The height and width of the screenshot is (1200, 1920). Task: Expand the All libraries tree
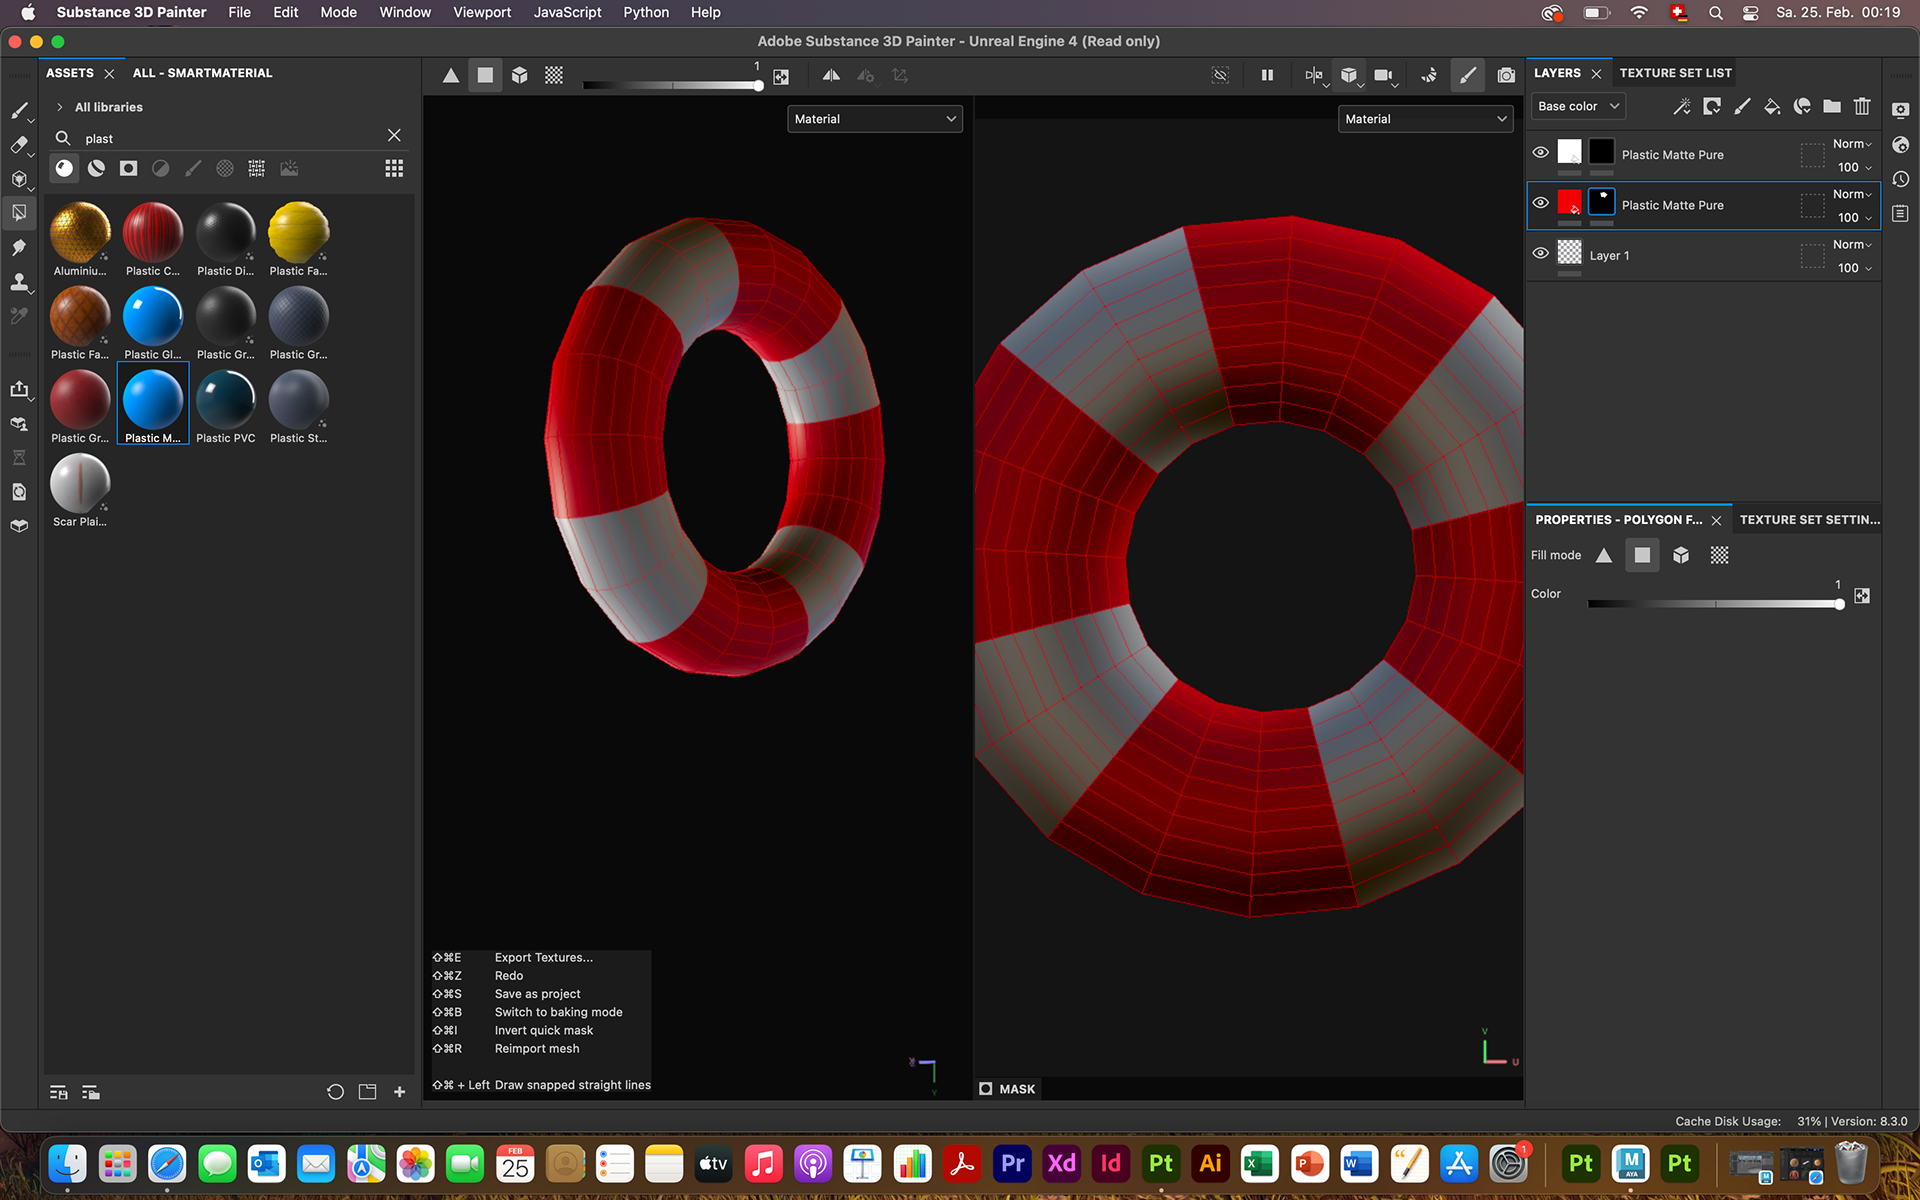pyautogui.click(x=60, y=107)
